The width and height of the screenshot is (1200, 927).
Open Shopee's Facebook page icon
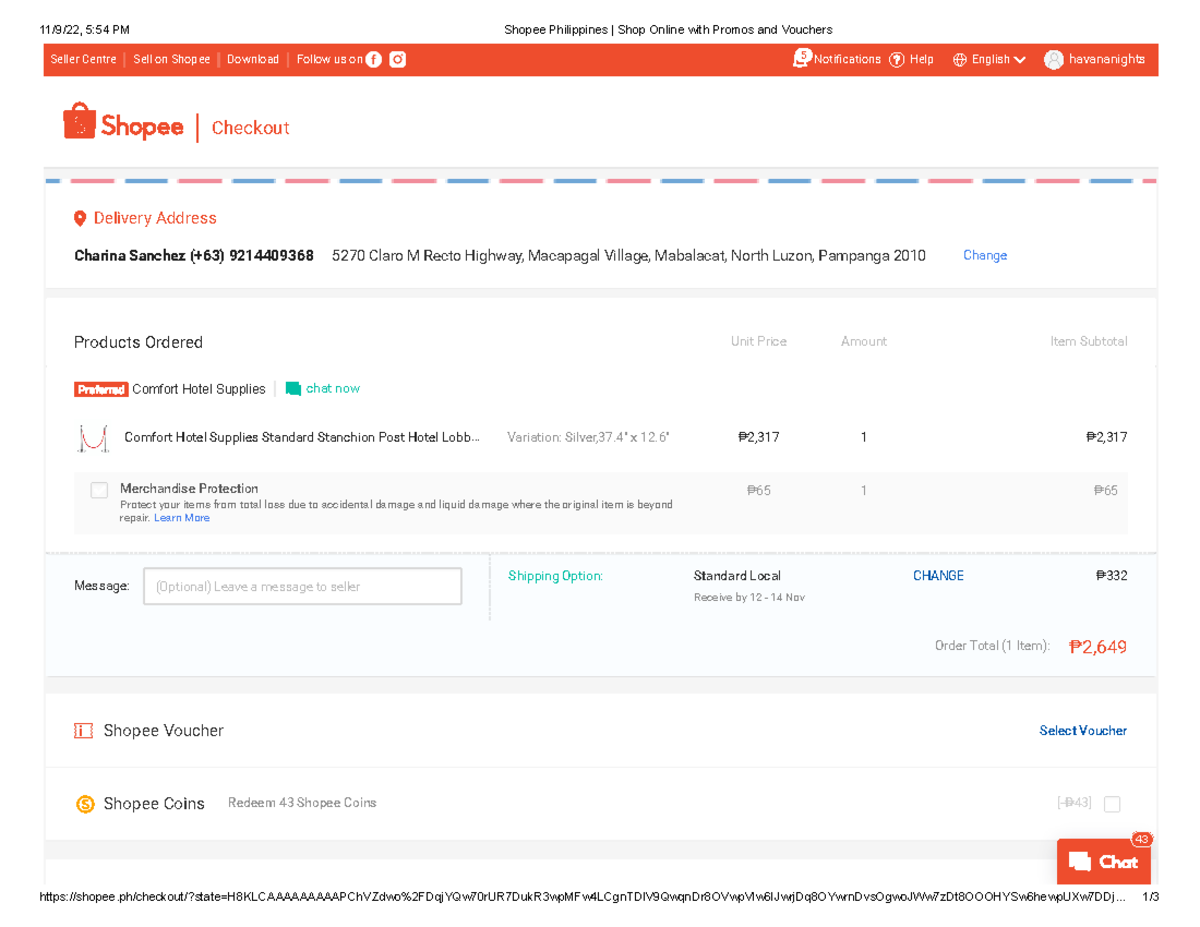374,59
